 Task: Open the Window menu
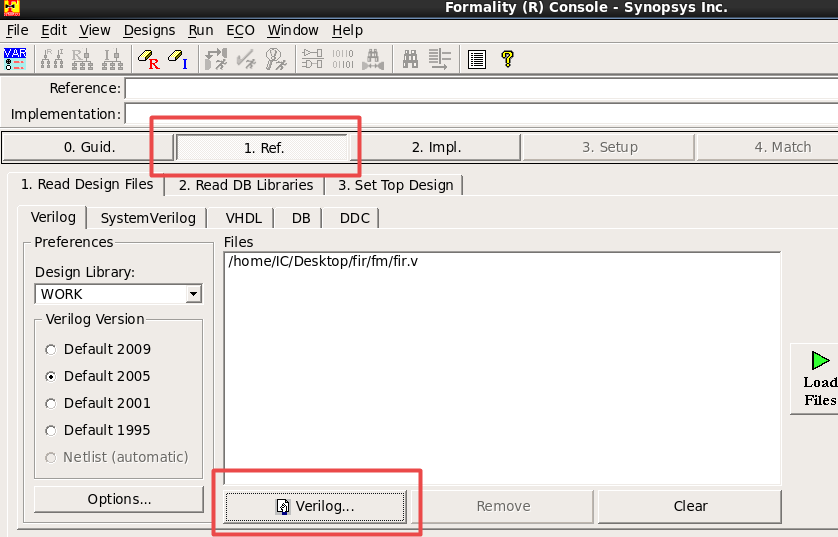pyautogui.click(x=293, y=30)
